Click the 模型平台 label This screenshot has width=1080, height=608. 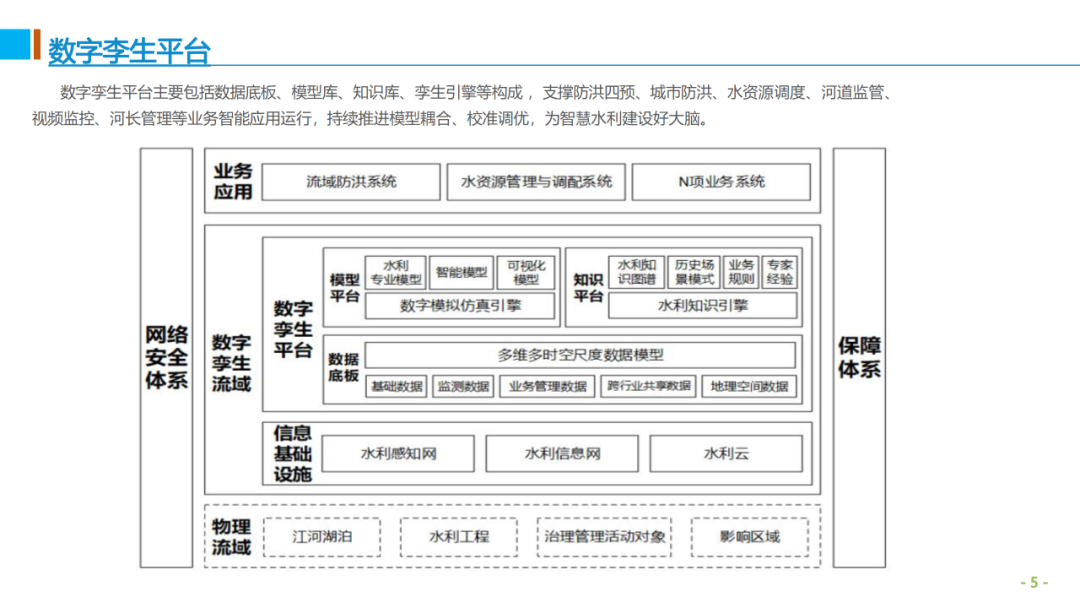coord(344,288)
